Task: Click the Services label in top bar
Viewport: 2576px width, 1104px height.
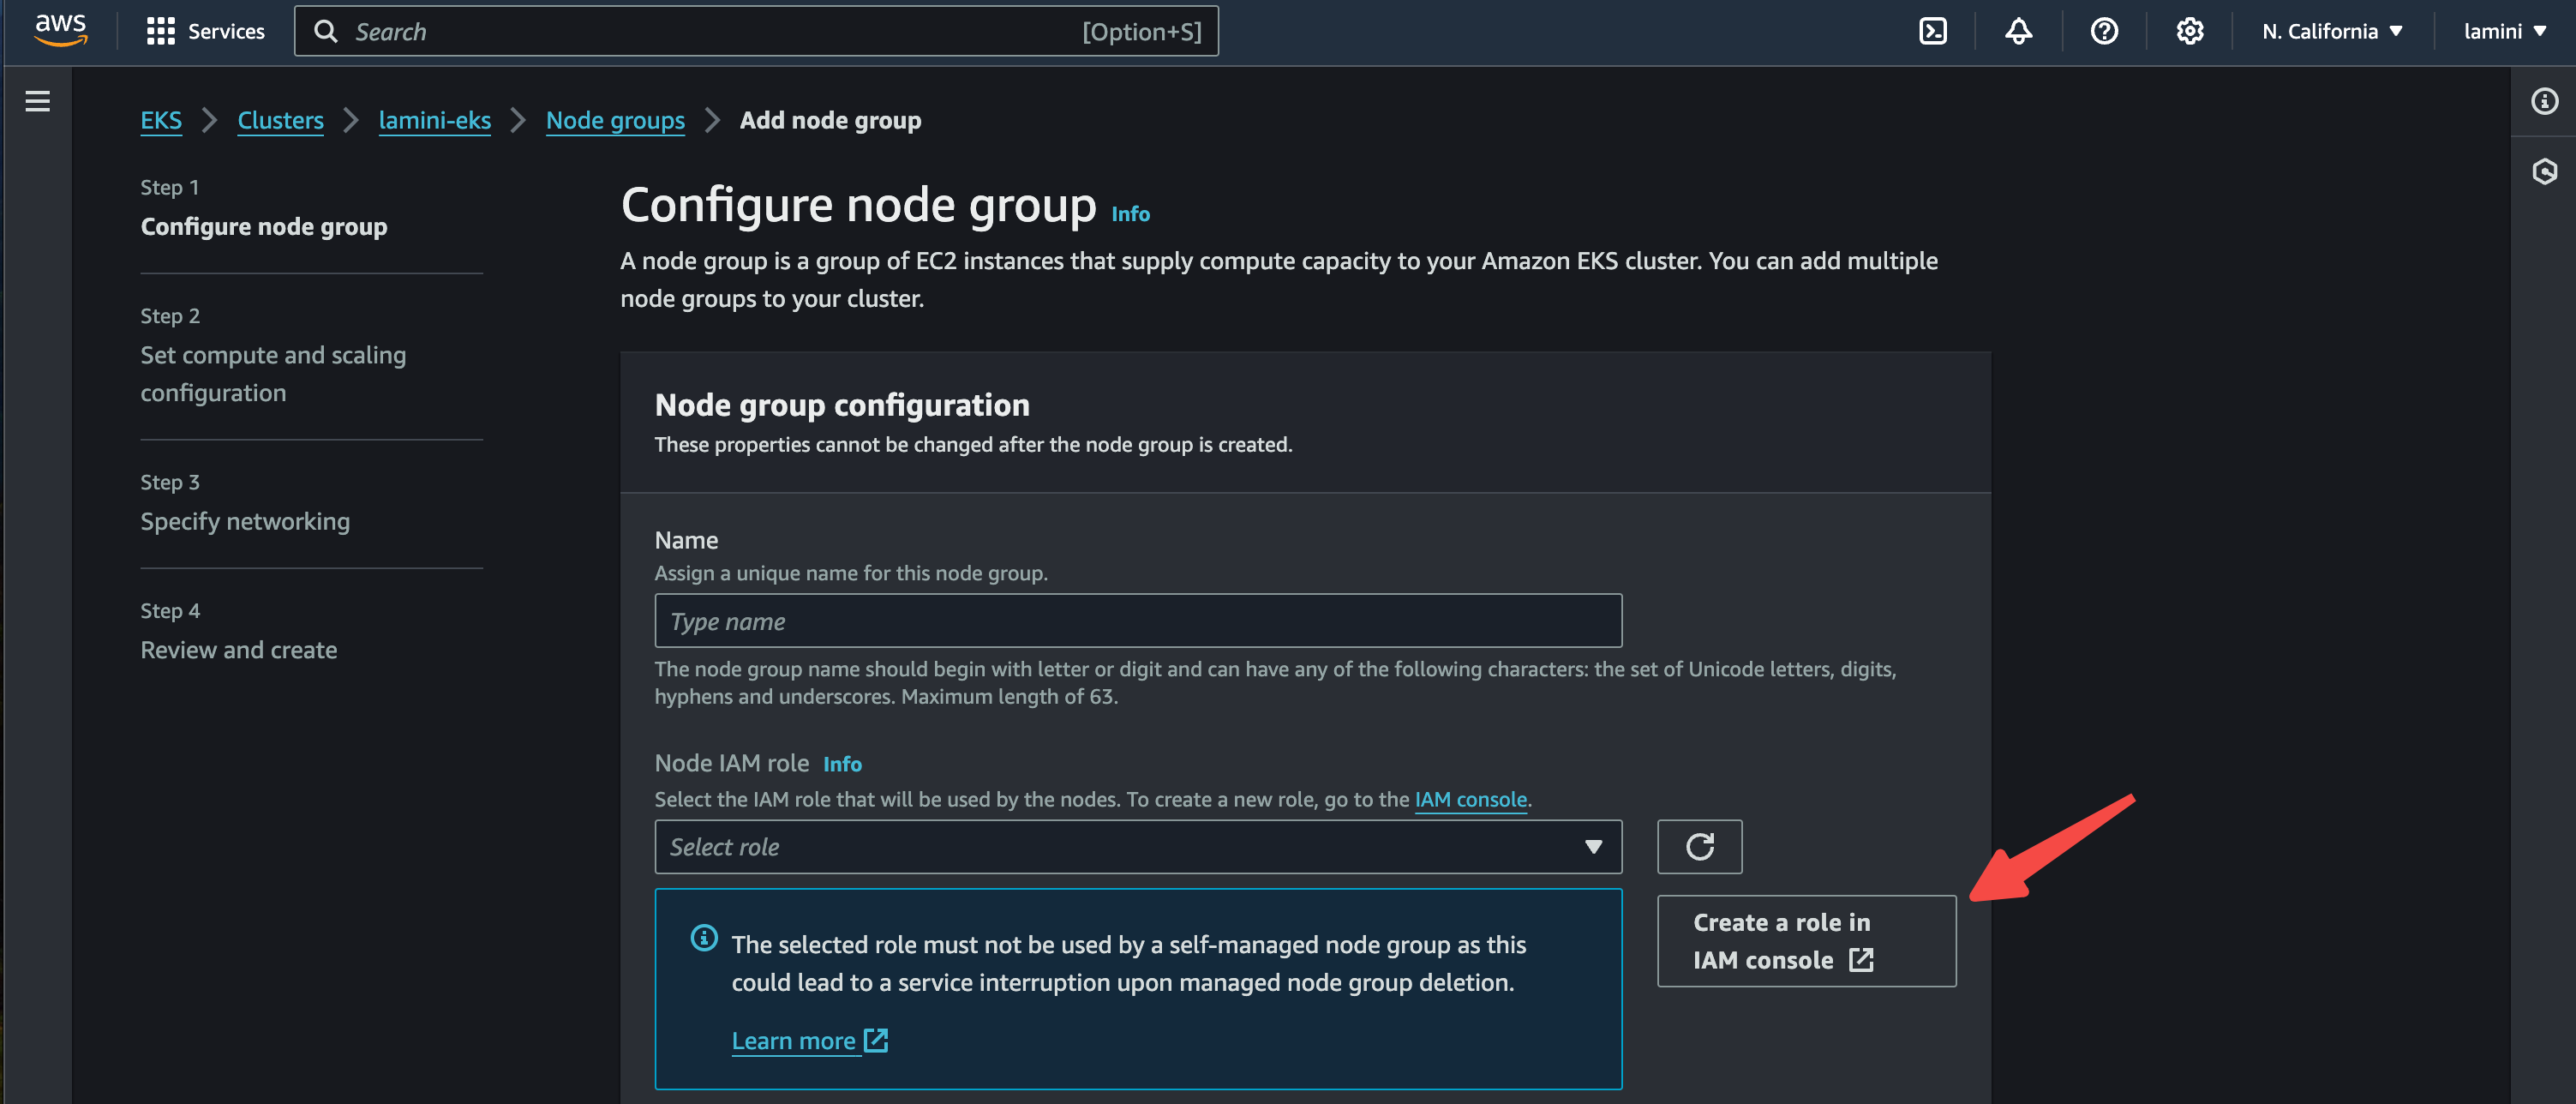Action: pos(226,31)
